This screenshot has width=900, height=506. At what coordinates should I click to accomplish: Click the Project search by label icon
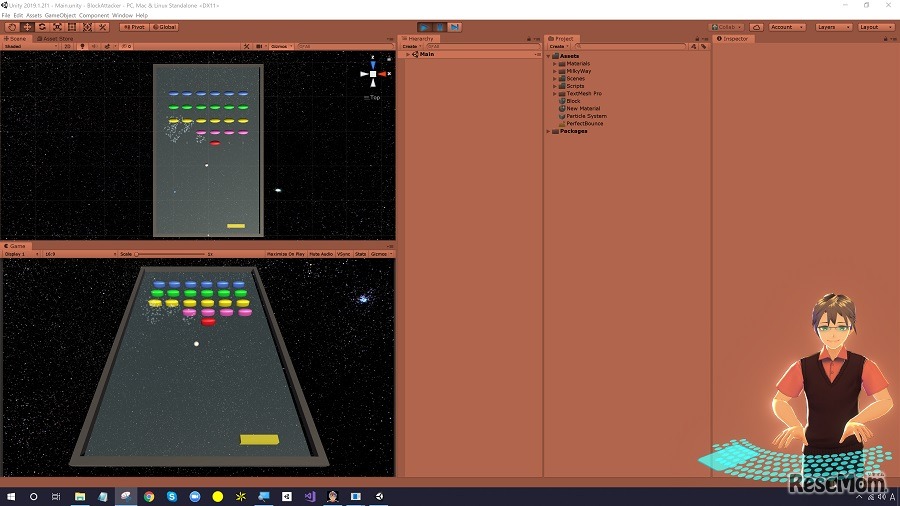(x=703, y=46)
